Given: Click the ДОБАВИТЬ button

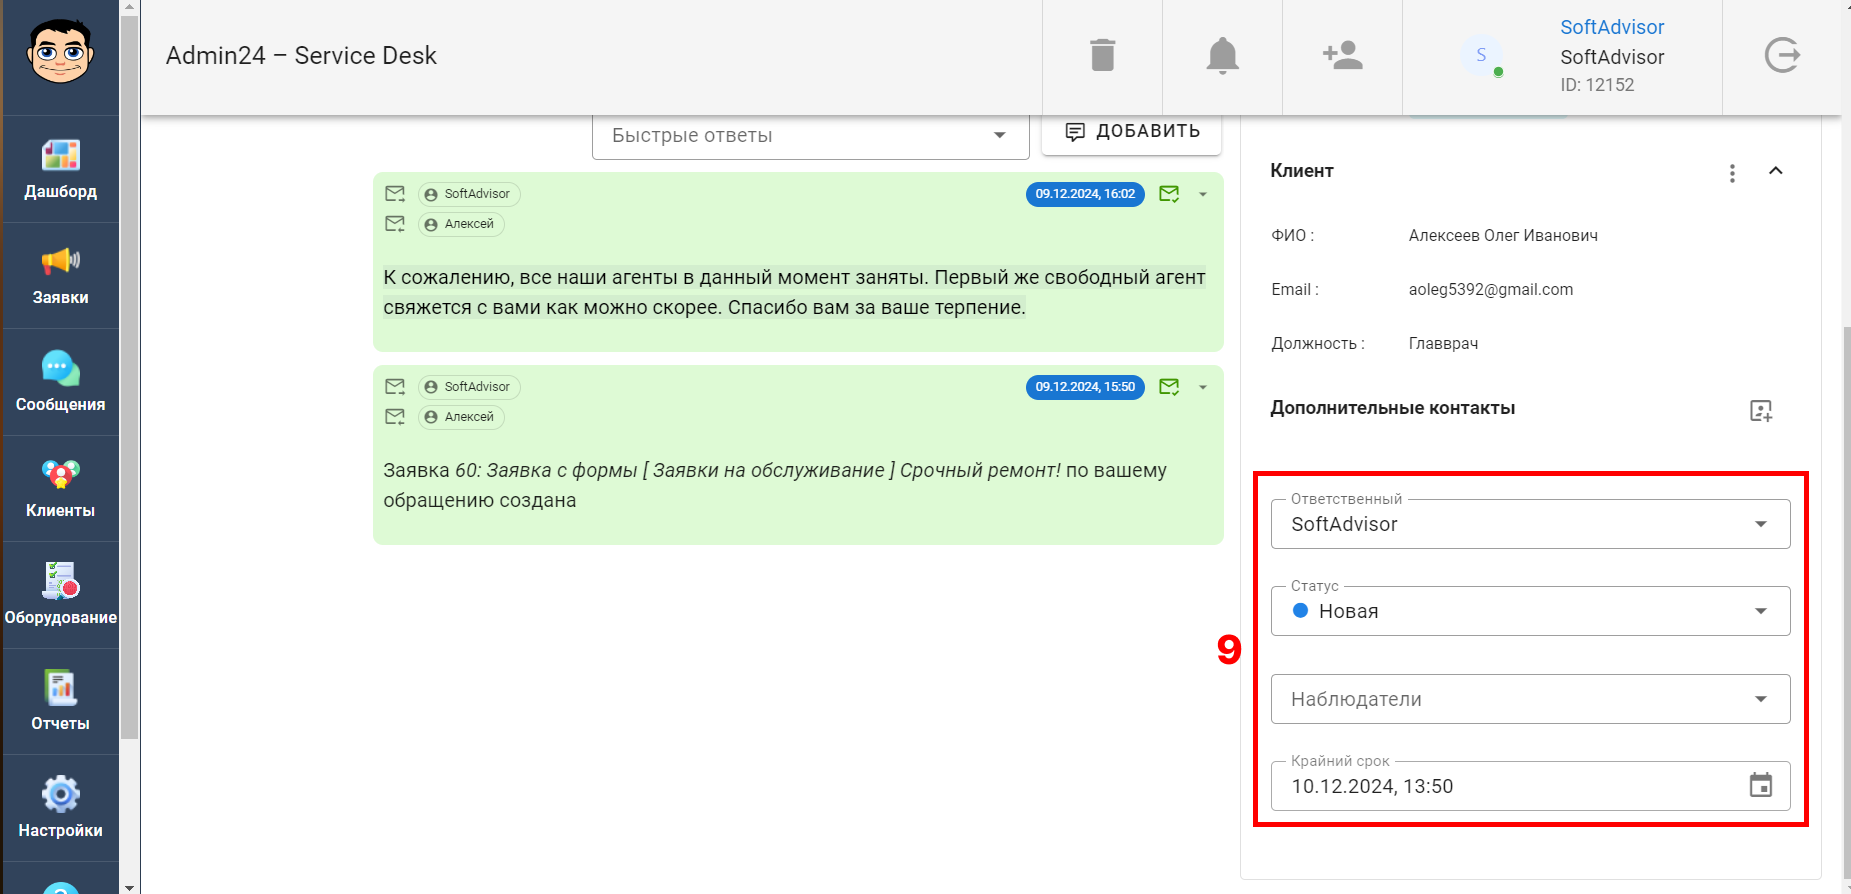Looking at the screenshot, I should [x=1131, y=132].
